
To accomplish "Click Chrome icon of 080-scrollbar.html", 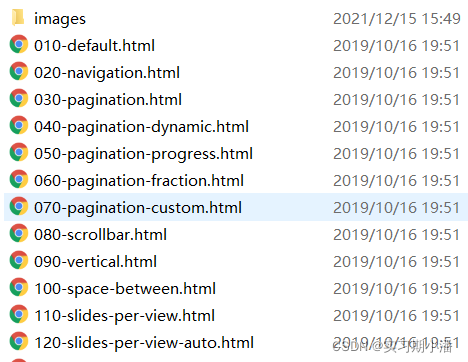I will 19,233.
